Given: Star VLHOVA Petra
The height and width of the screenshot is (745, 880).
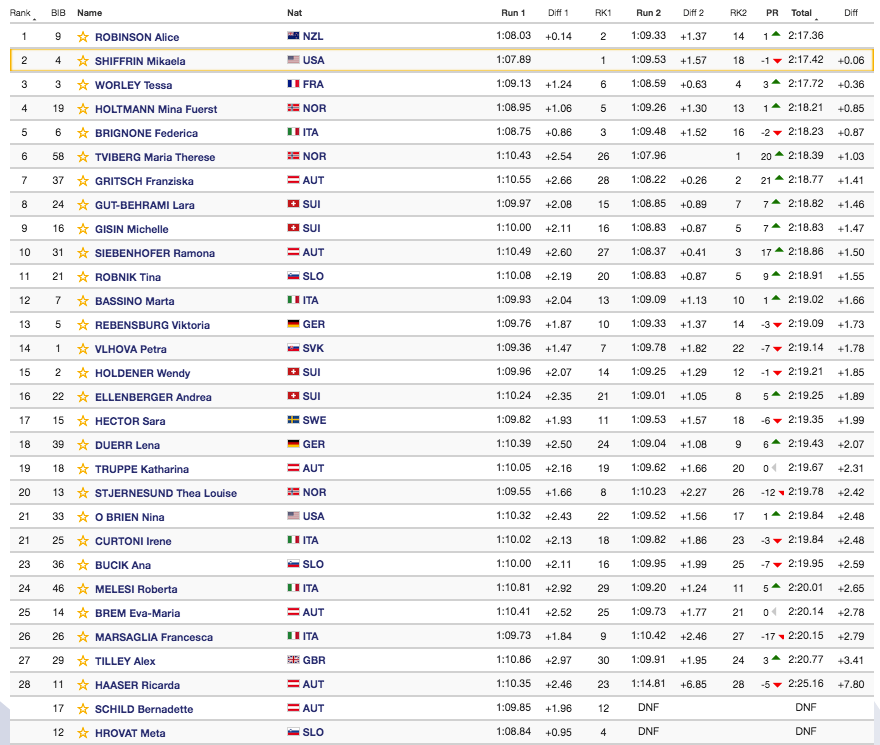Looking at the screenshot, I should click(83, 349).
